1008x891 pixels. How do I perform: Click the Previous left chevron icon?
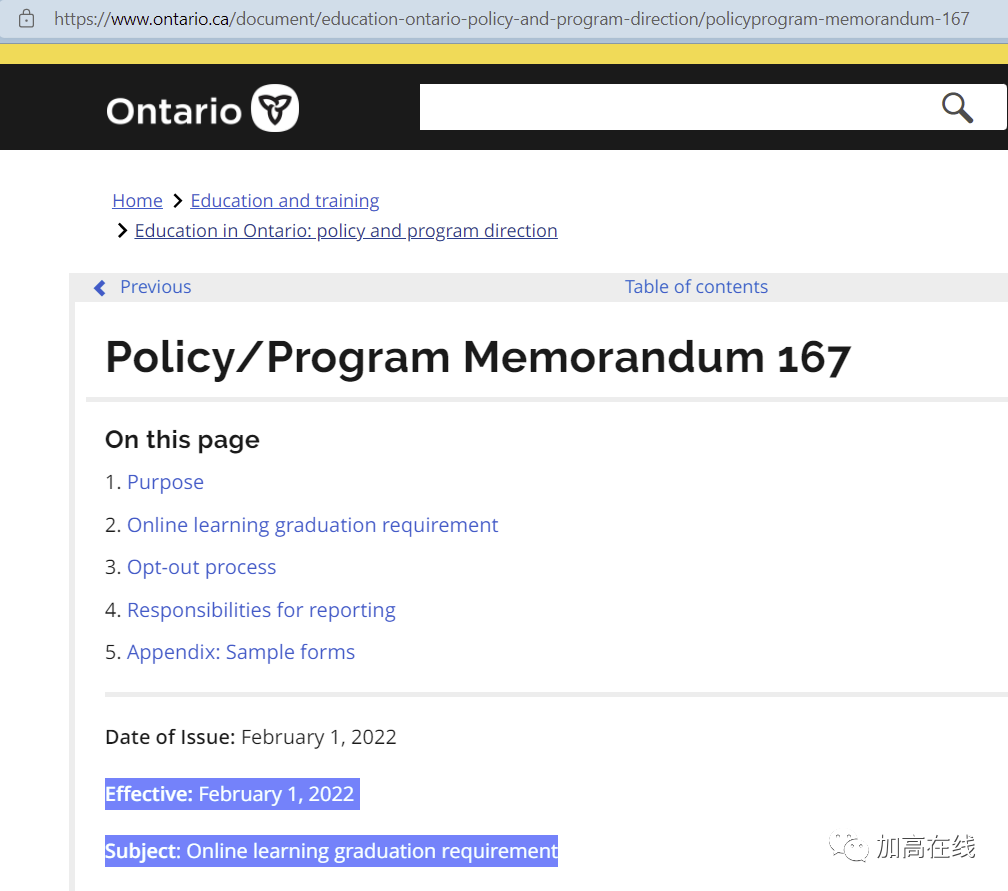tap(100, 287)
